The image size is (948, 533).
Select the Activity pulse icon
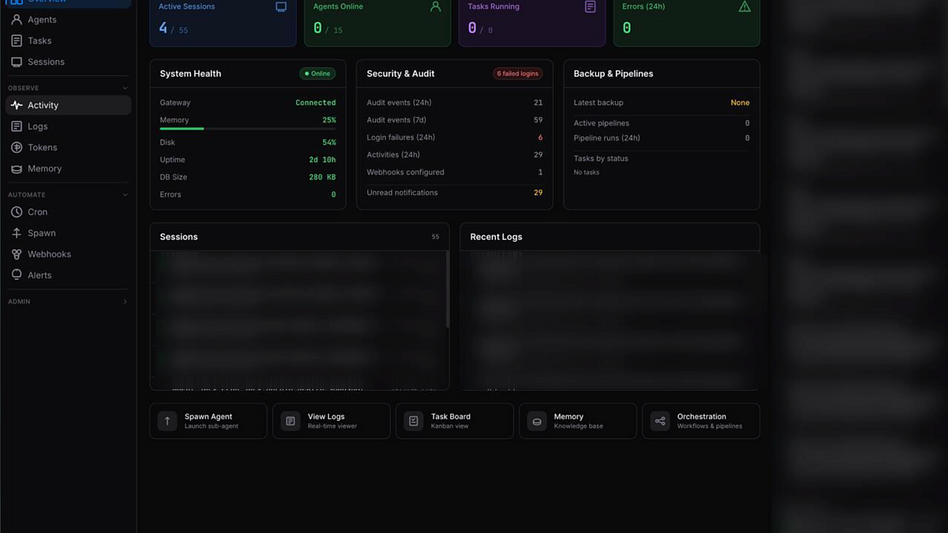pos(16,105)
